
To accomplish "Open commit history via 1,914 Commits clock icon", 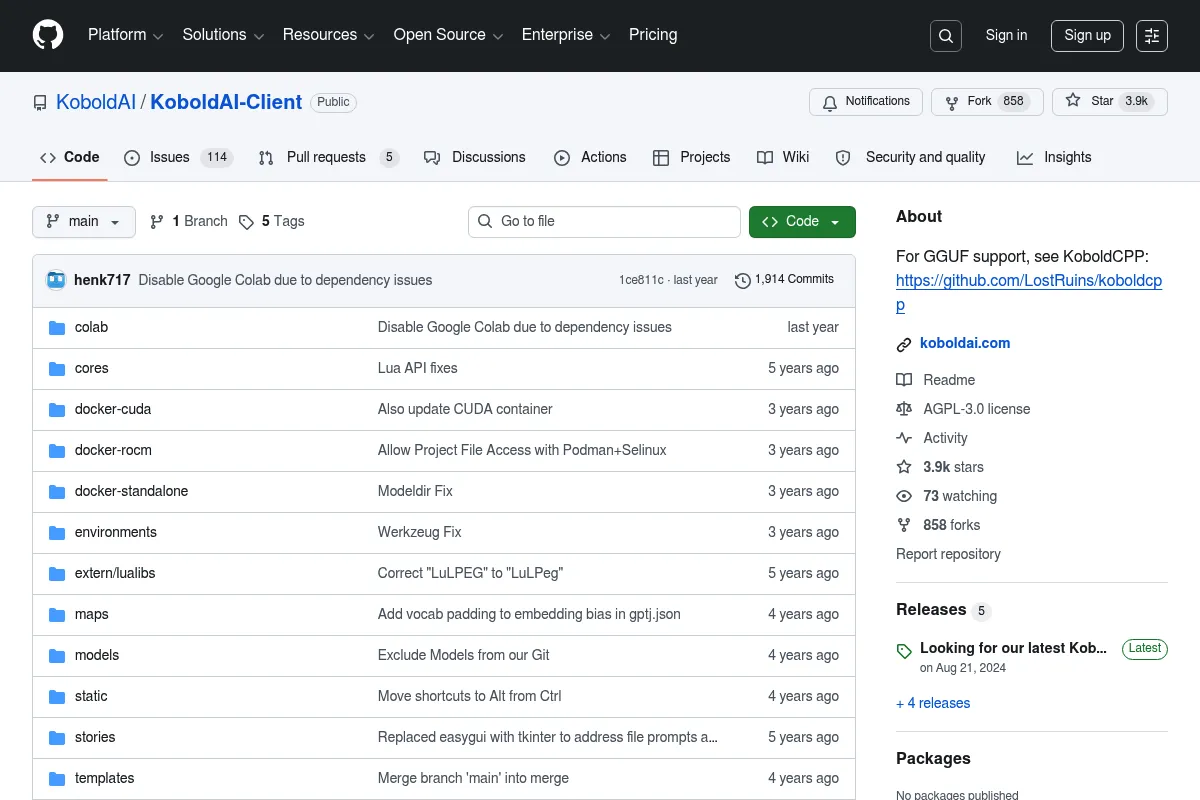I will pyautogui.click(x=742, y=280).
